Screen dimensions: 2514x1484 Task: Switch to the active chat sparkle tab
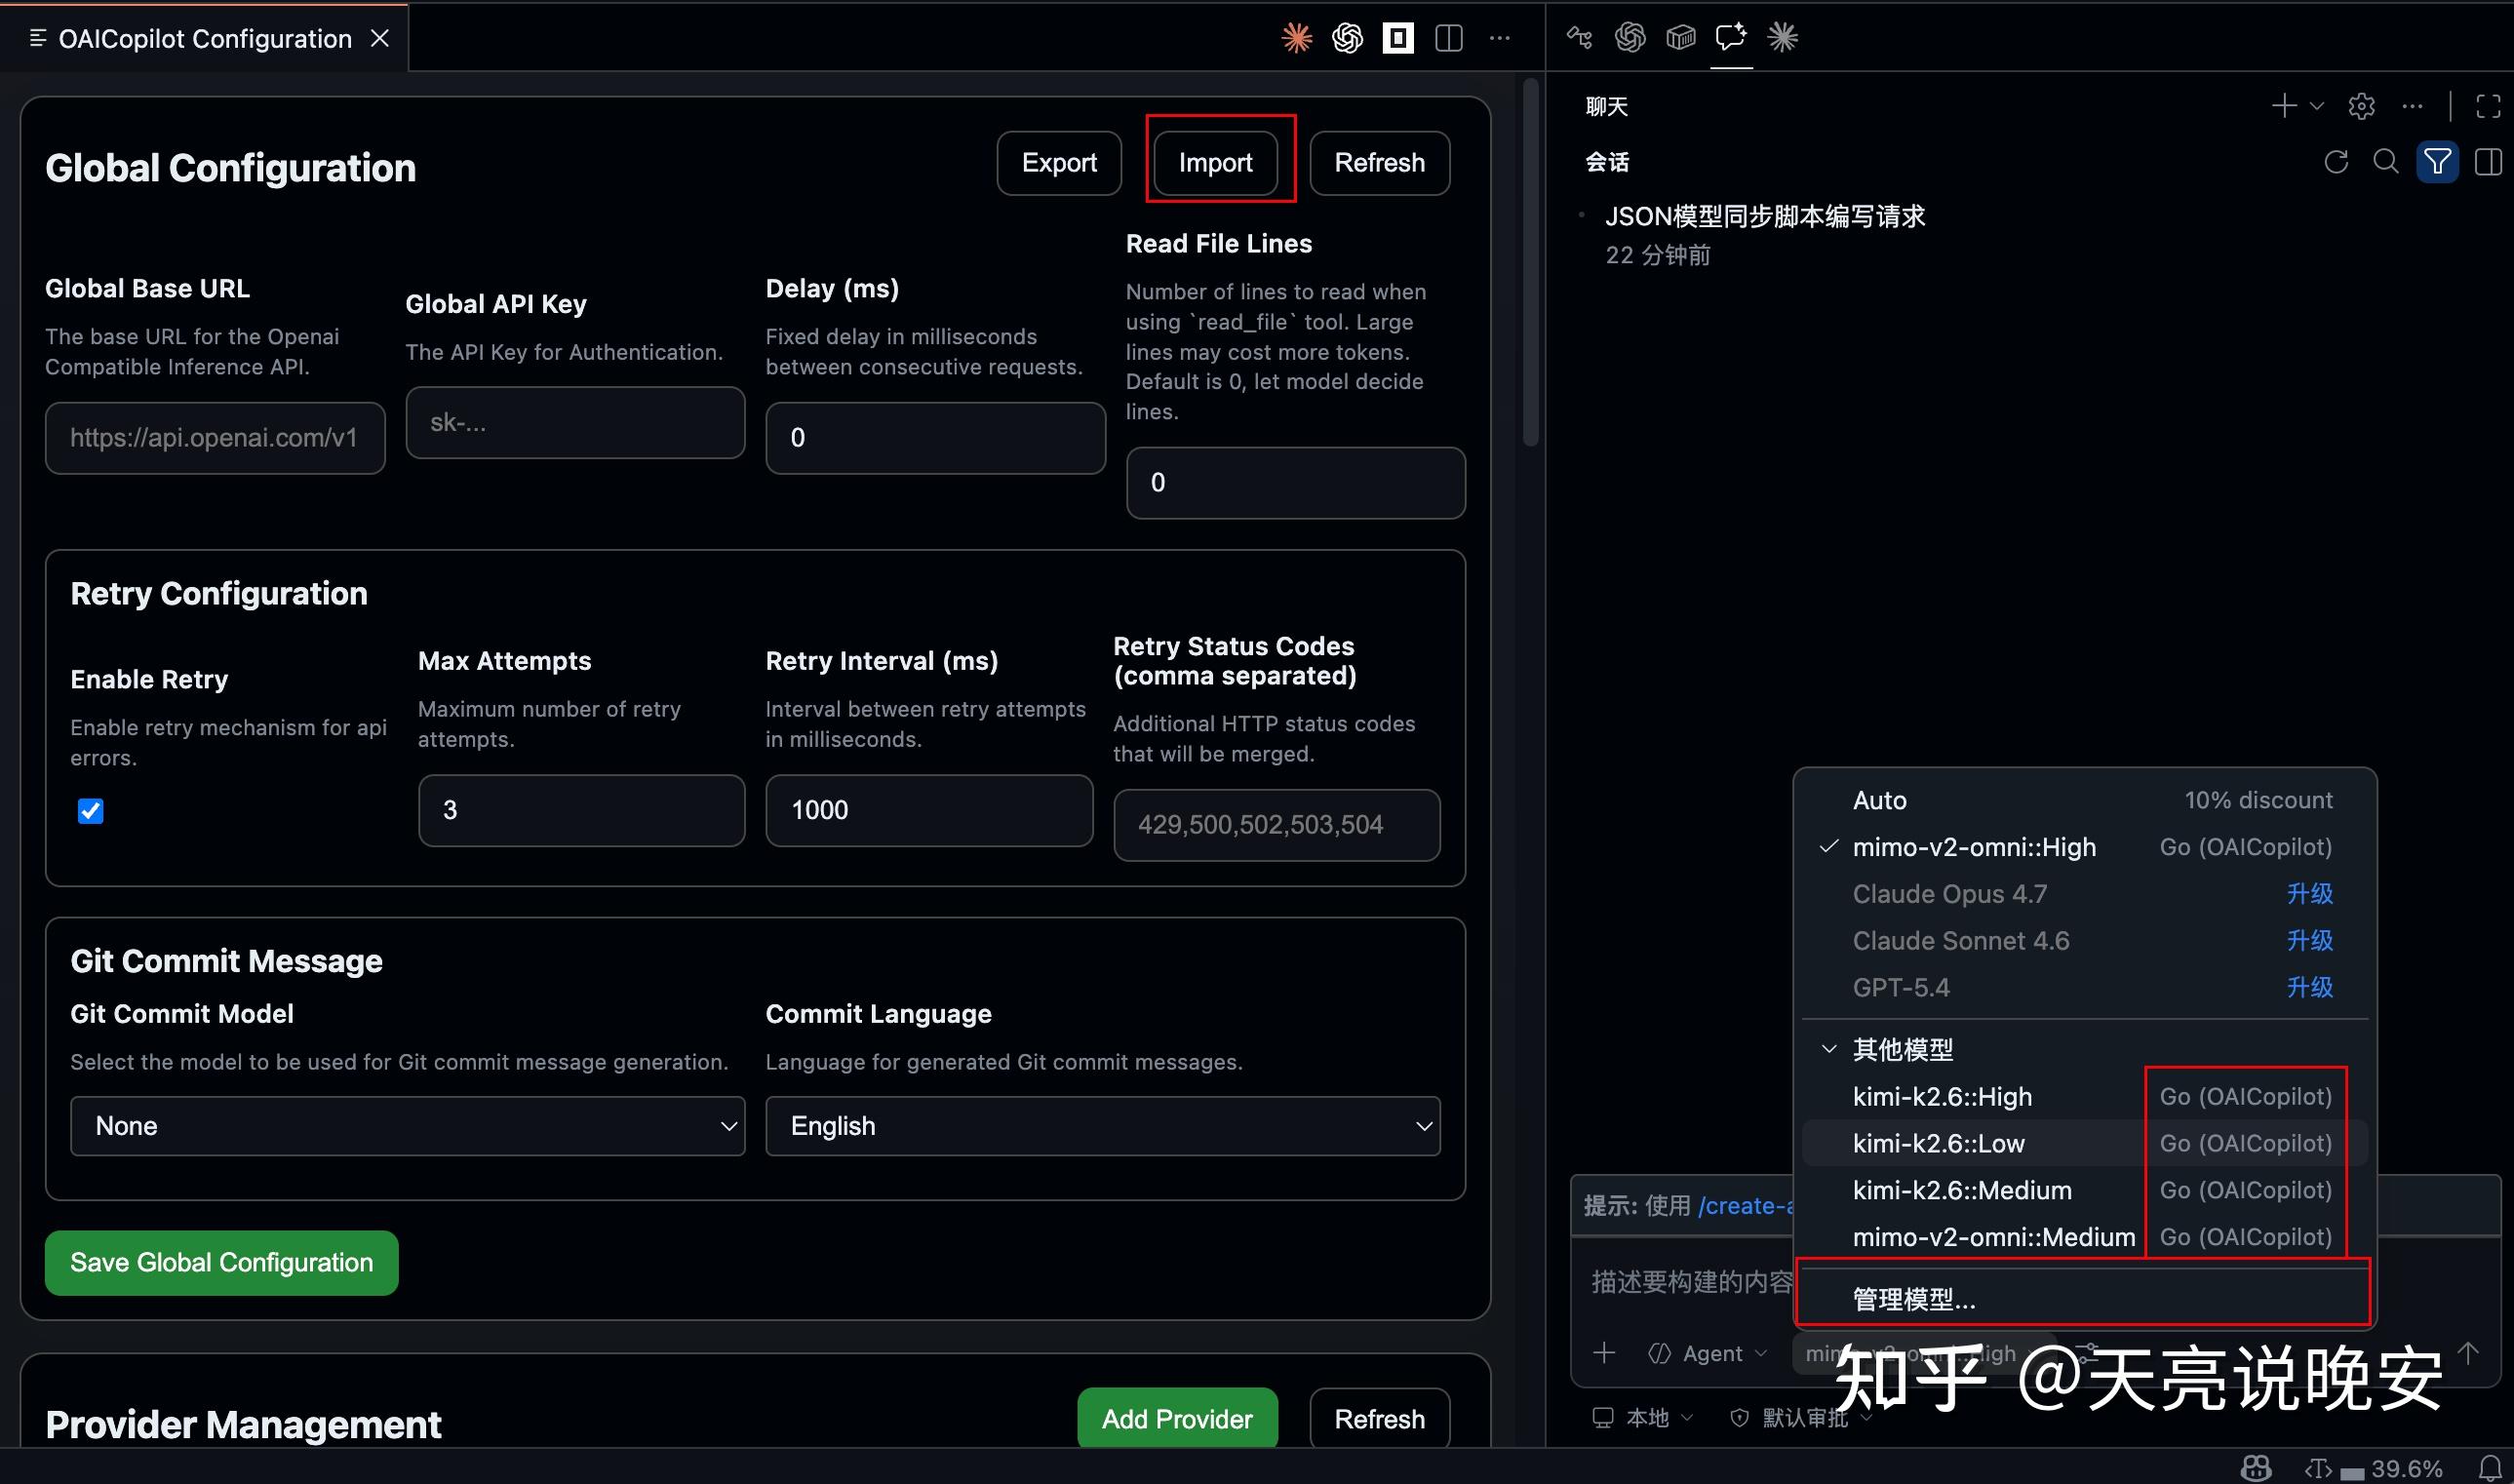coord(1731,37)
